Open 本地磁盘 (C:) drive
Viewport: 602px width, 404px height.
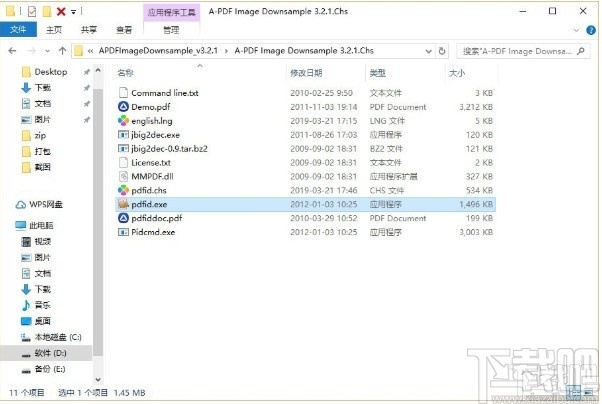coord(51,337)
